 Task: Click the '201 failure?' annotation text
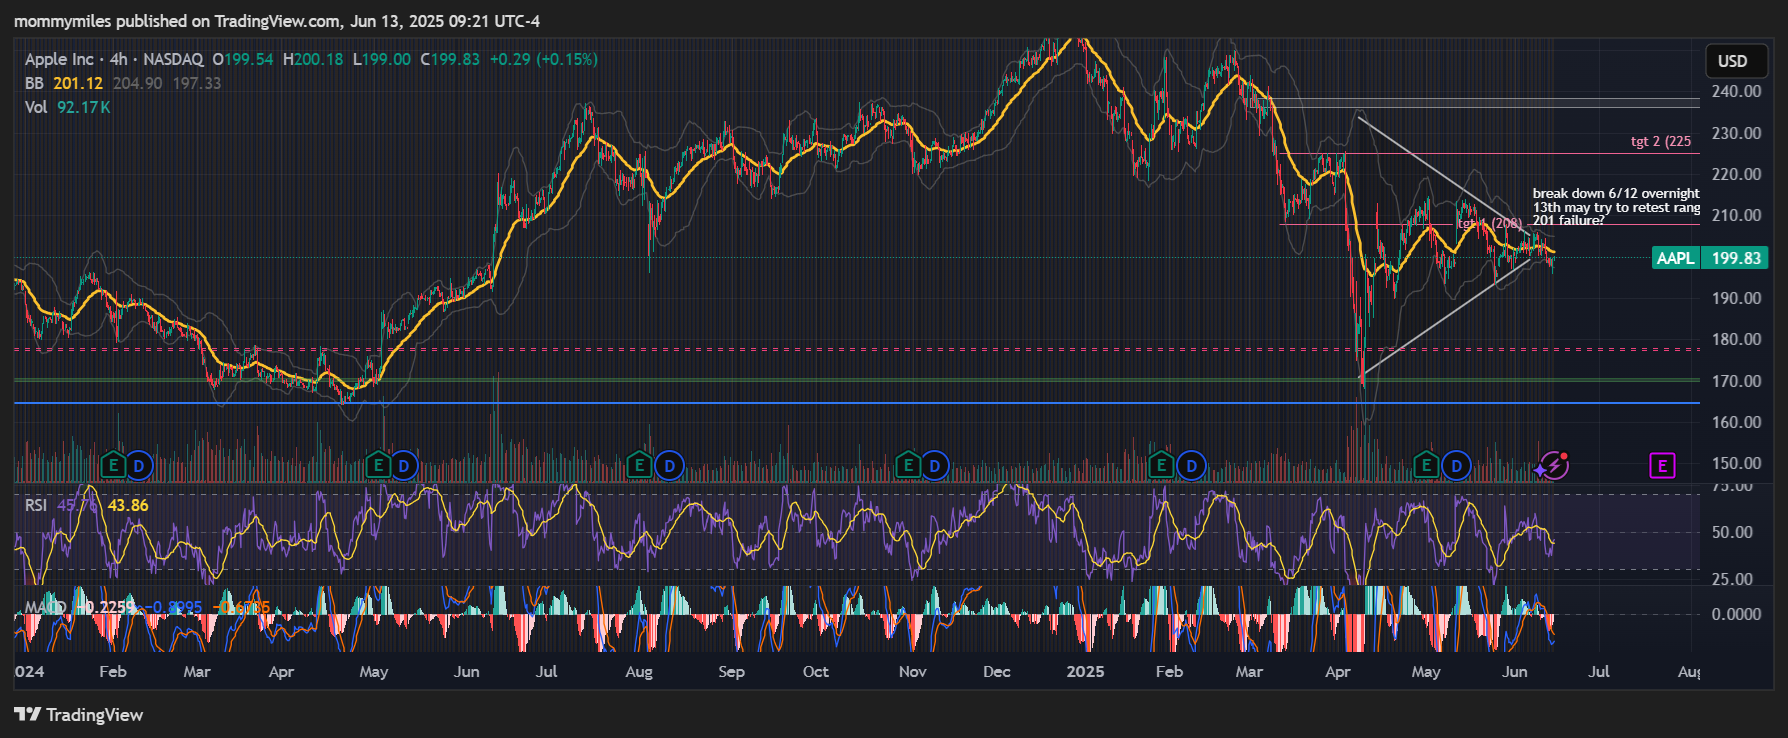pyautogui.click(x=1568, y=220)
